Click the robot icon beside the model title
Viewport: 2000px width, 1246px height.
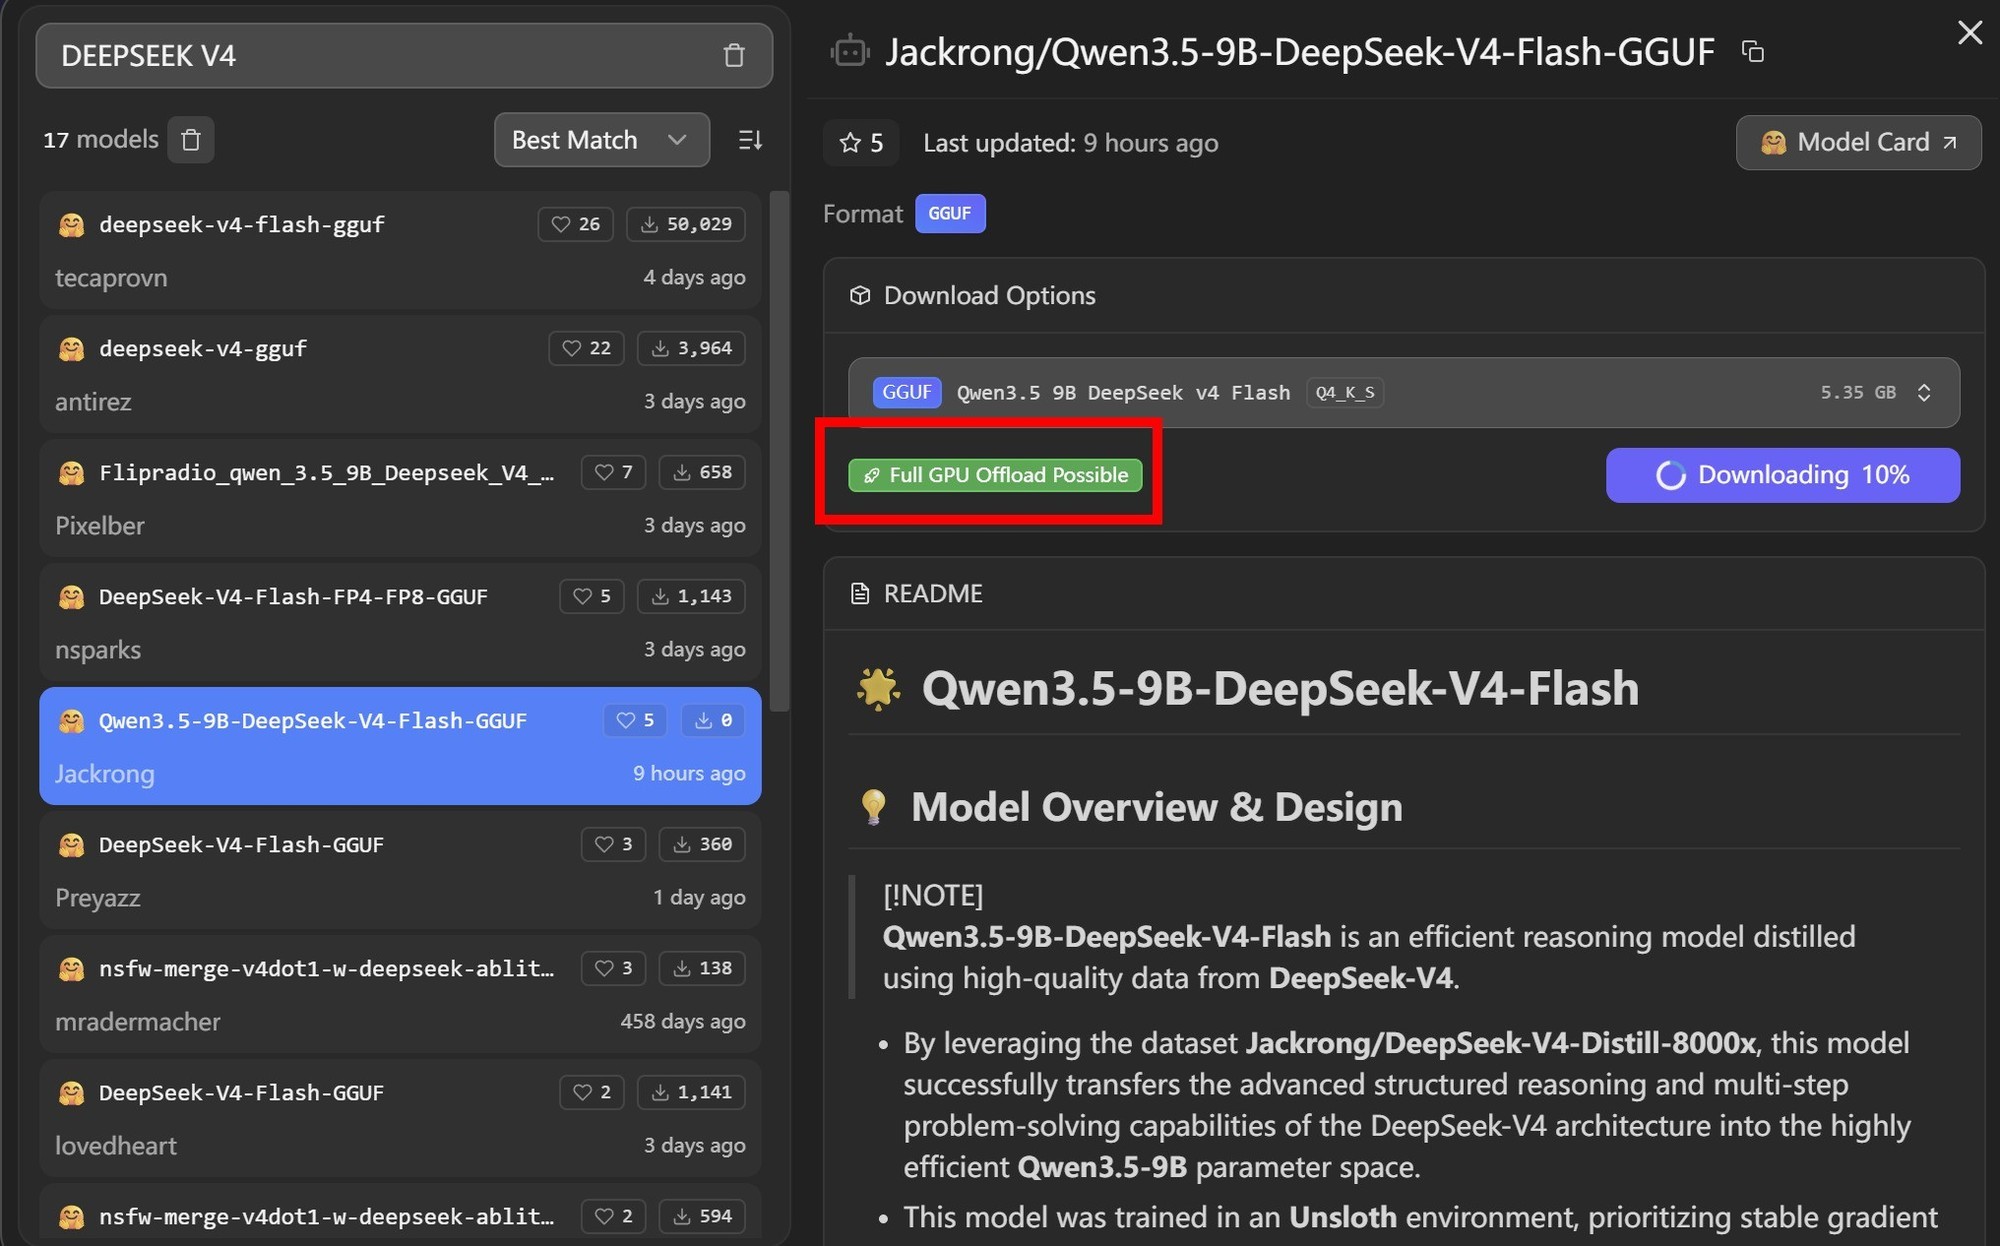point(849,52)
